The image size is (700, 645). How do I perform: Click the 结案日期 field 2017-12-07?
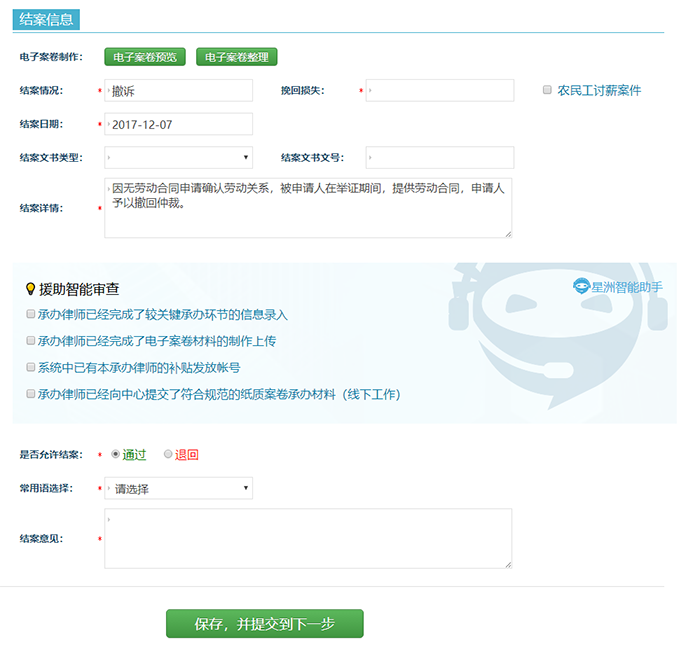point(179,124)
